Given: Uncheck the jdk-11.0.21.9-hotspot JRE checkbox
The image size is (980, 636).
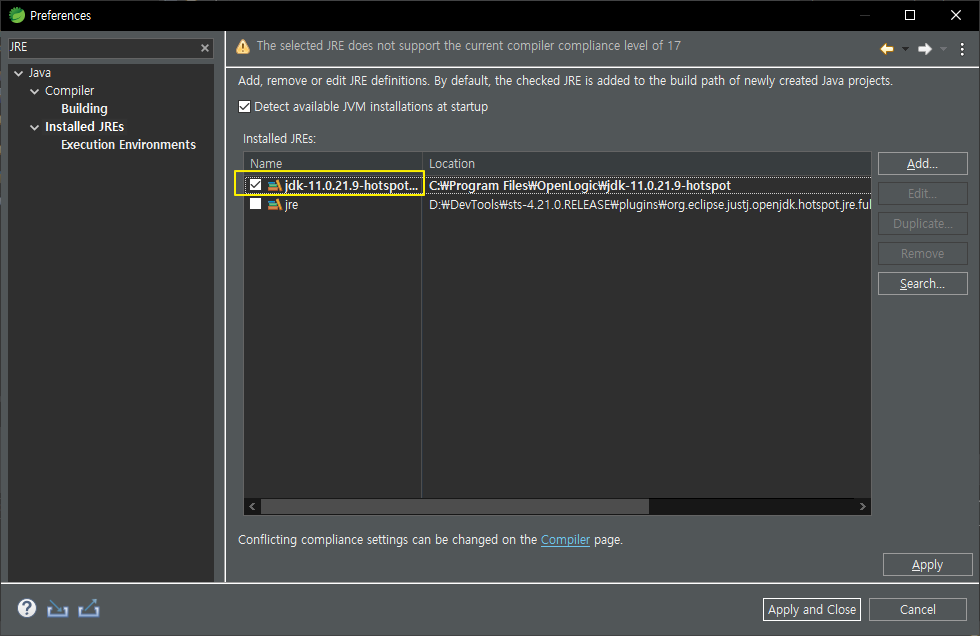Looking at the screenshot, I should [x=255, y=185].
